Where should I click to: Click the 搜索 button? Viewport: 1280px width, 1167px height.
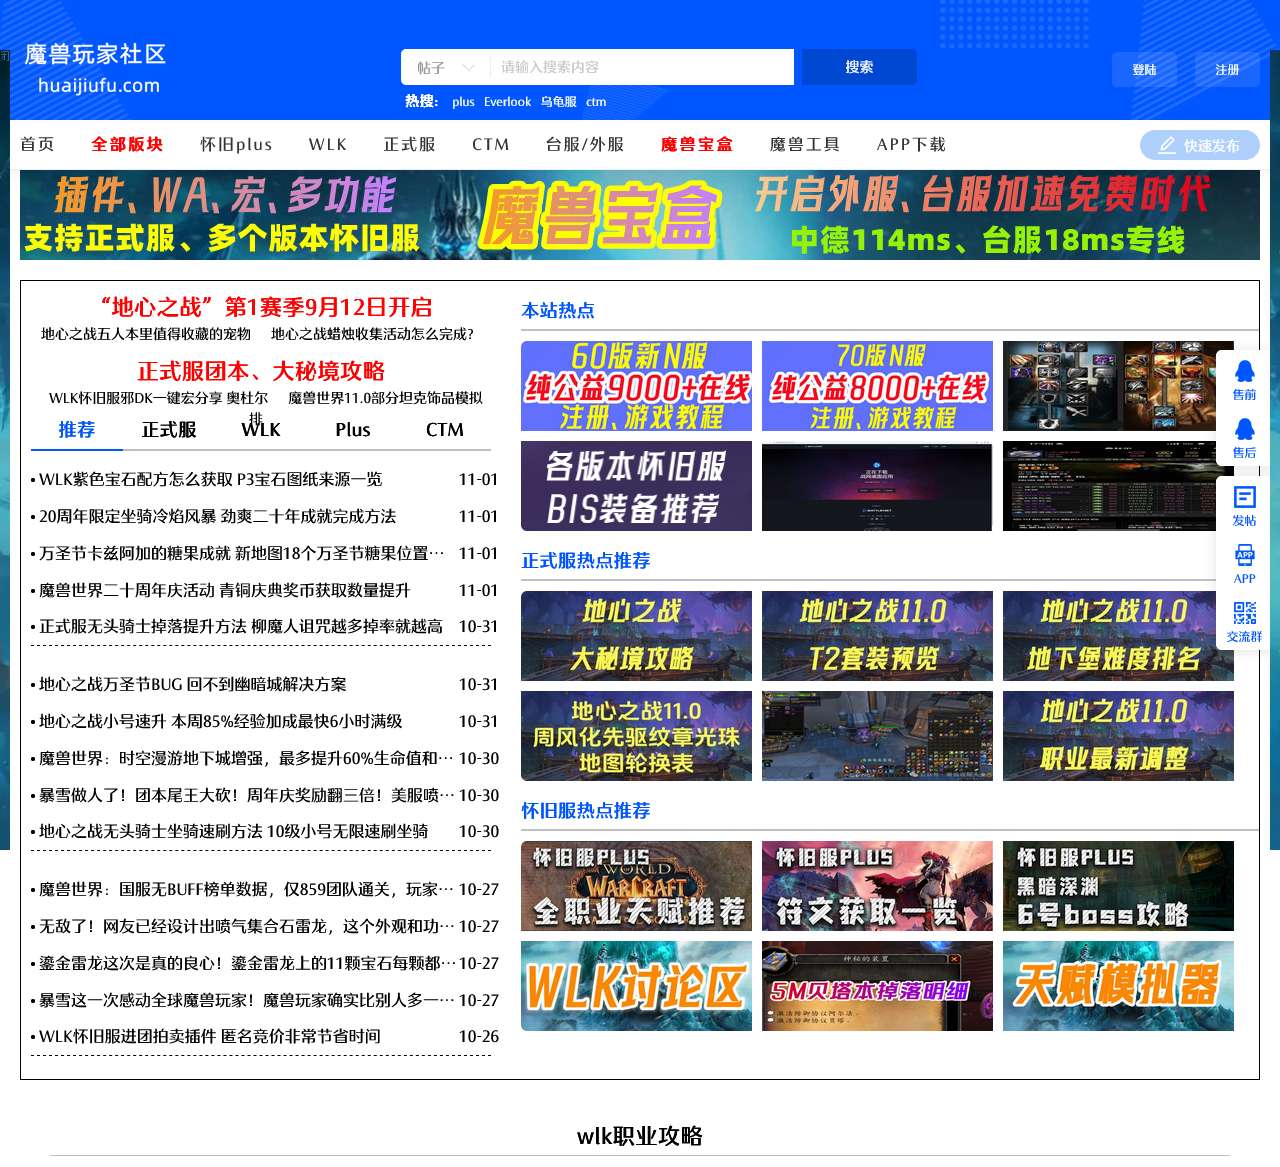[x=859, y=67]
